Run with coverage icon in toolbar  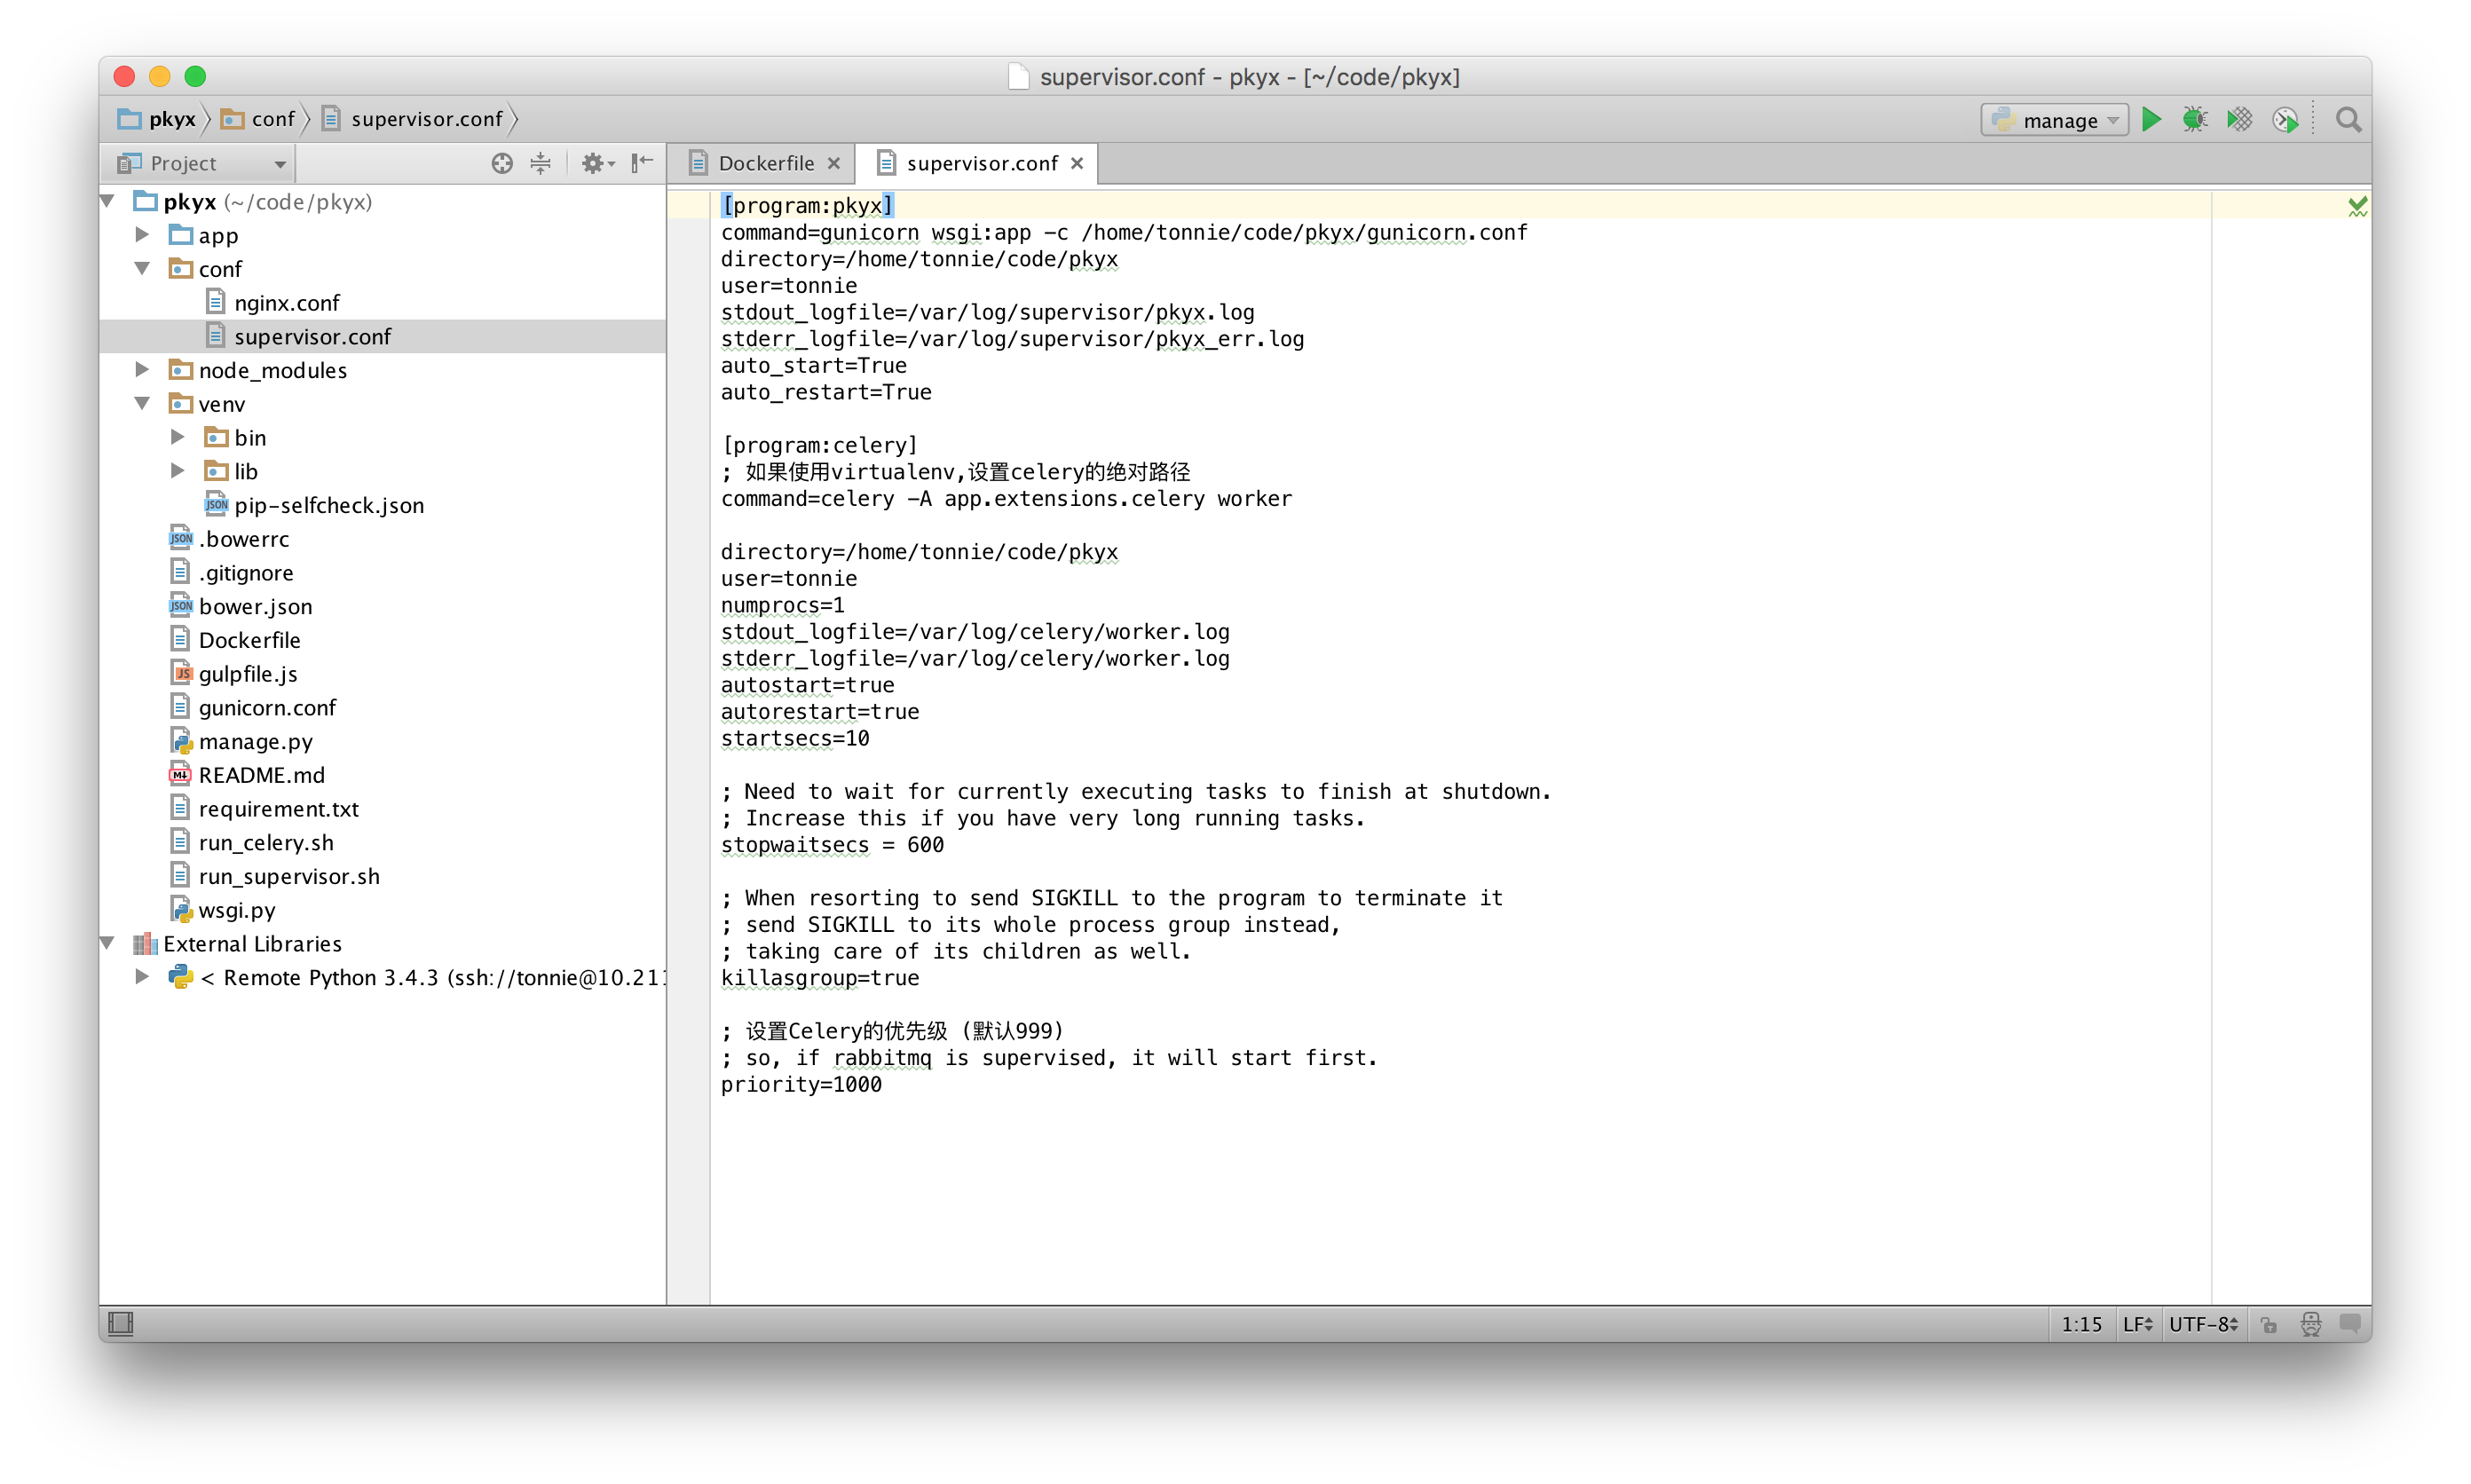(2239, 120)
